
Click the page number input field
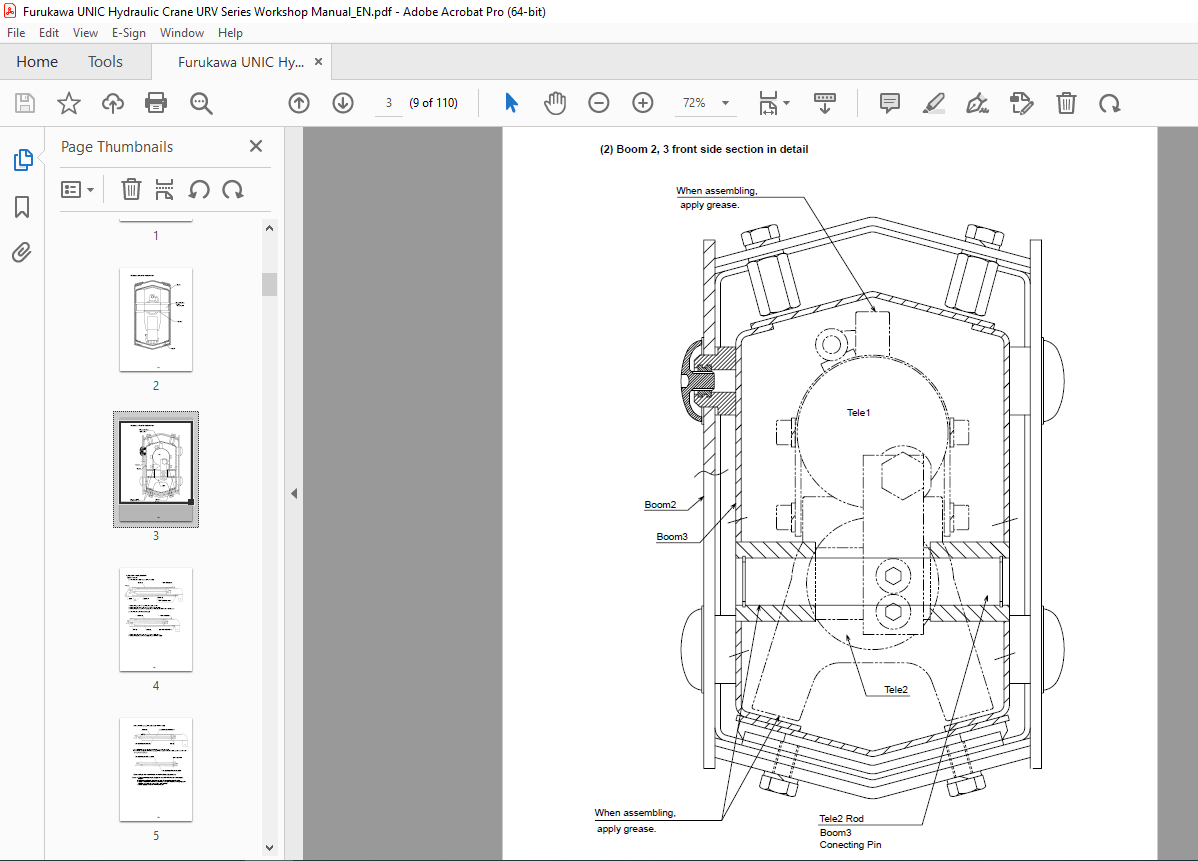click(x=389, y=103)
